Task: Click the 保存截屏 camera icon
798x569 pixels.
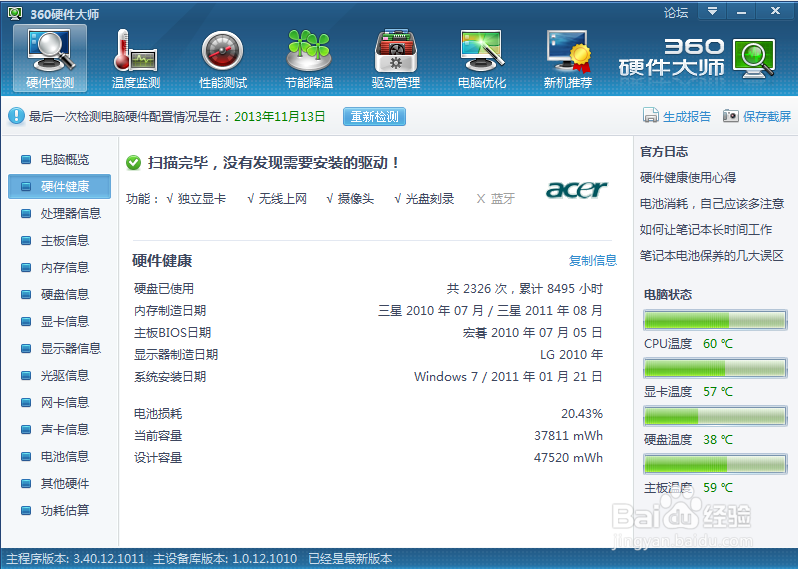Action: (x=730, y=116)
